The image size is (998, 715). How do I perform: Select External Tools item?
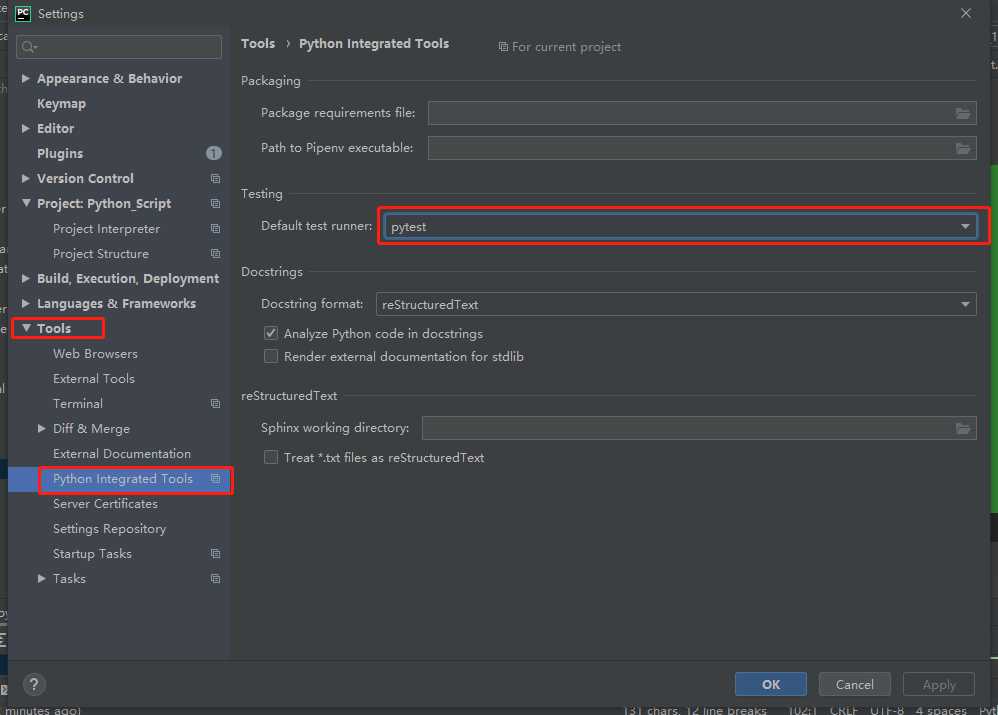[94, 379]
